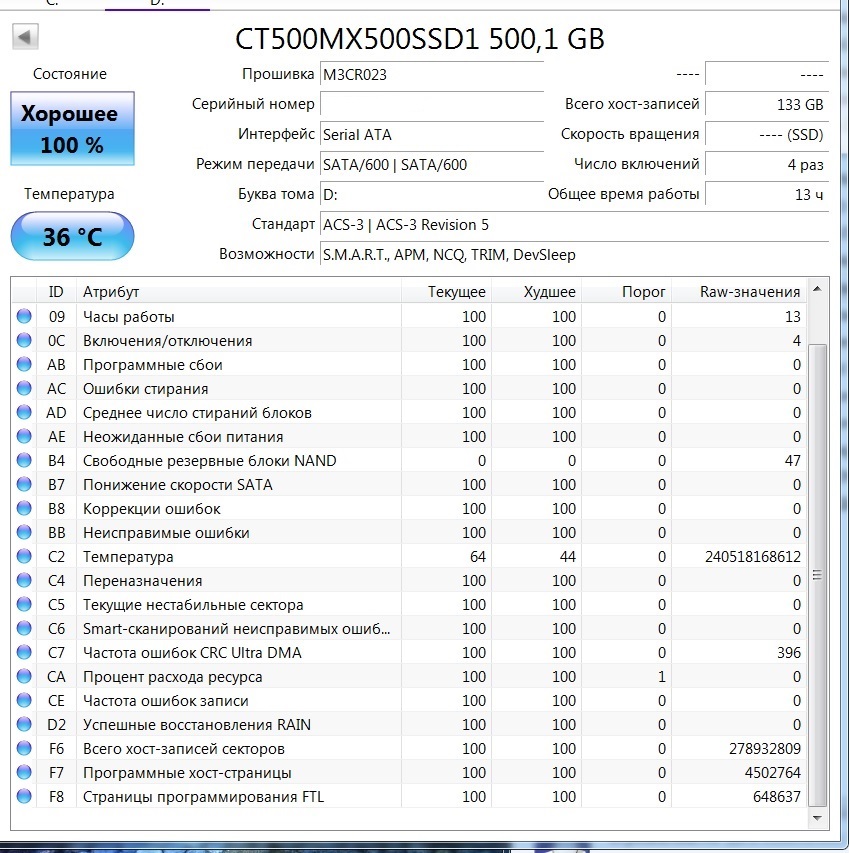Screen dimensions: 849x853
Task: Click the status dot of row CE
Action: [x=24, y=700]
